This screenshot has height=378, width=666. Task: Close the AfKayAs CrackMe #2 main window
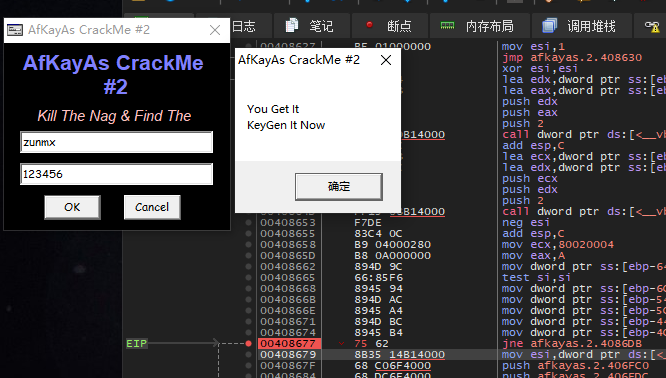[x=215, y=30]
